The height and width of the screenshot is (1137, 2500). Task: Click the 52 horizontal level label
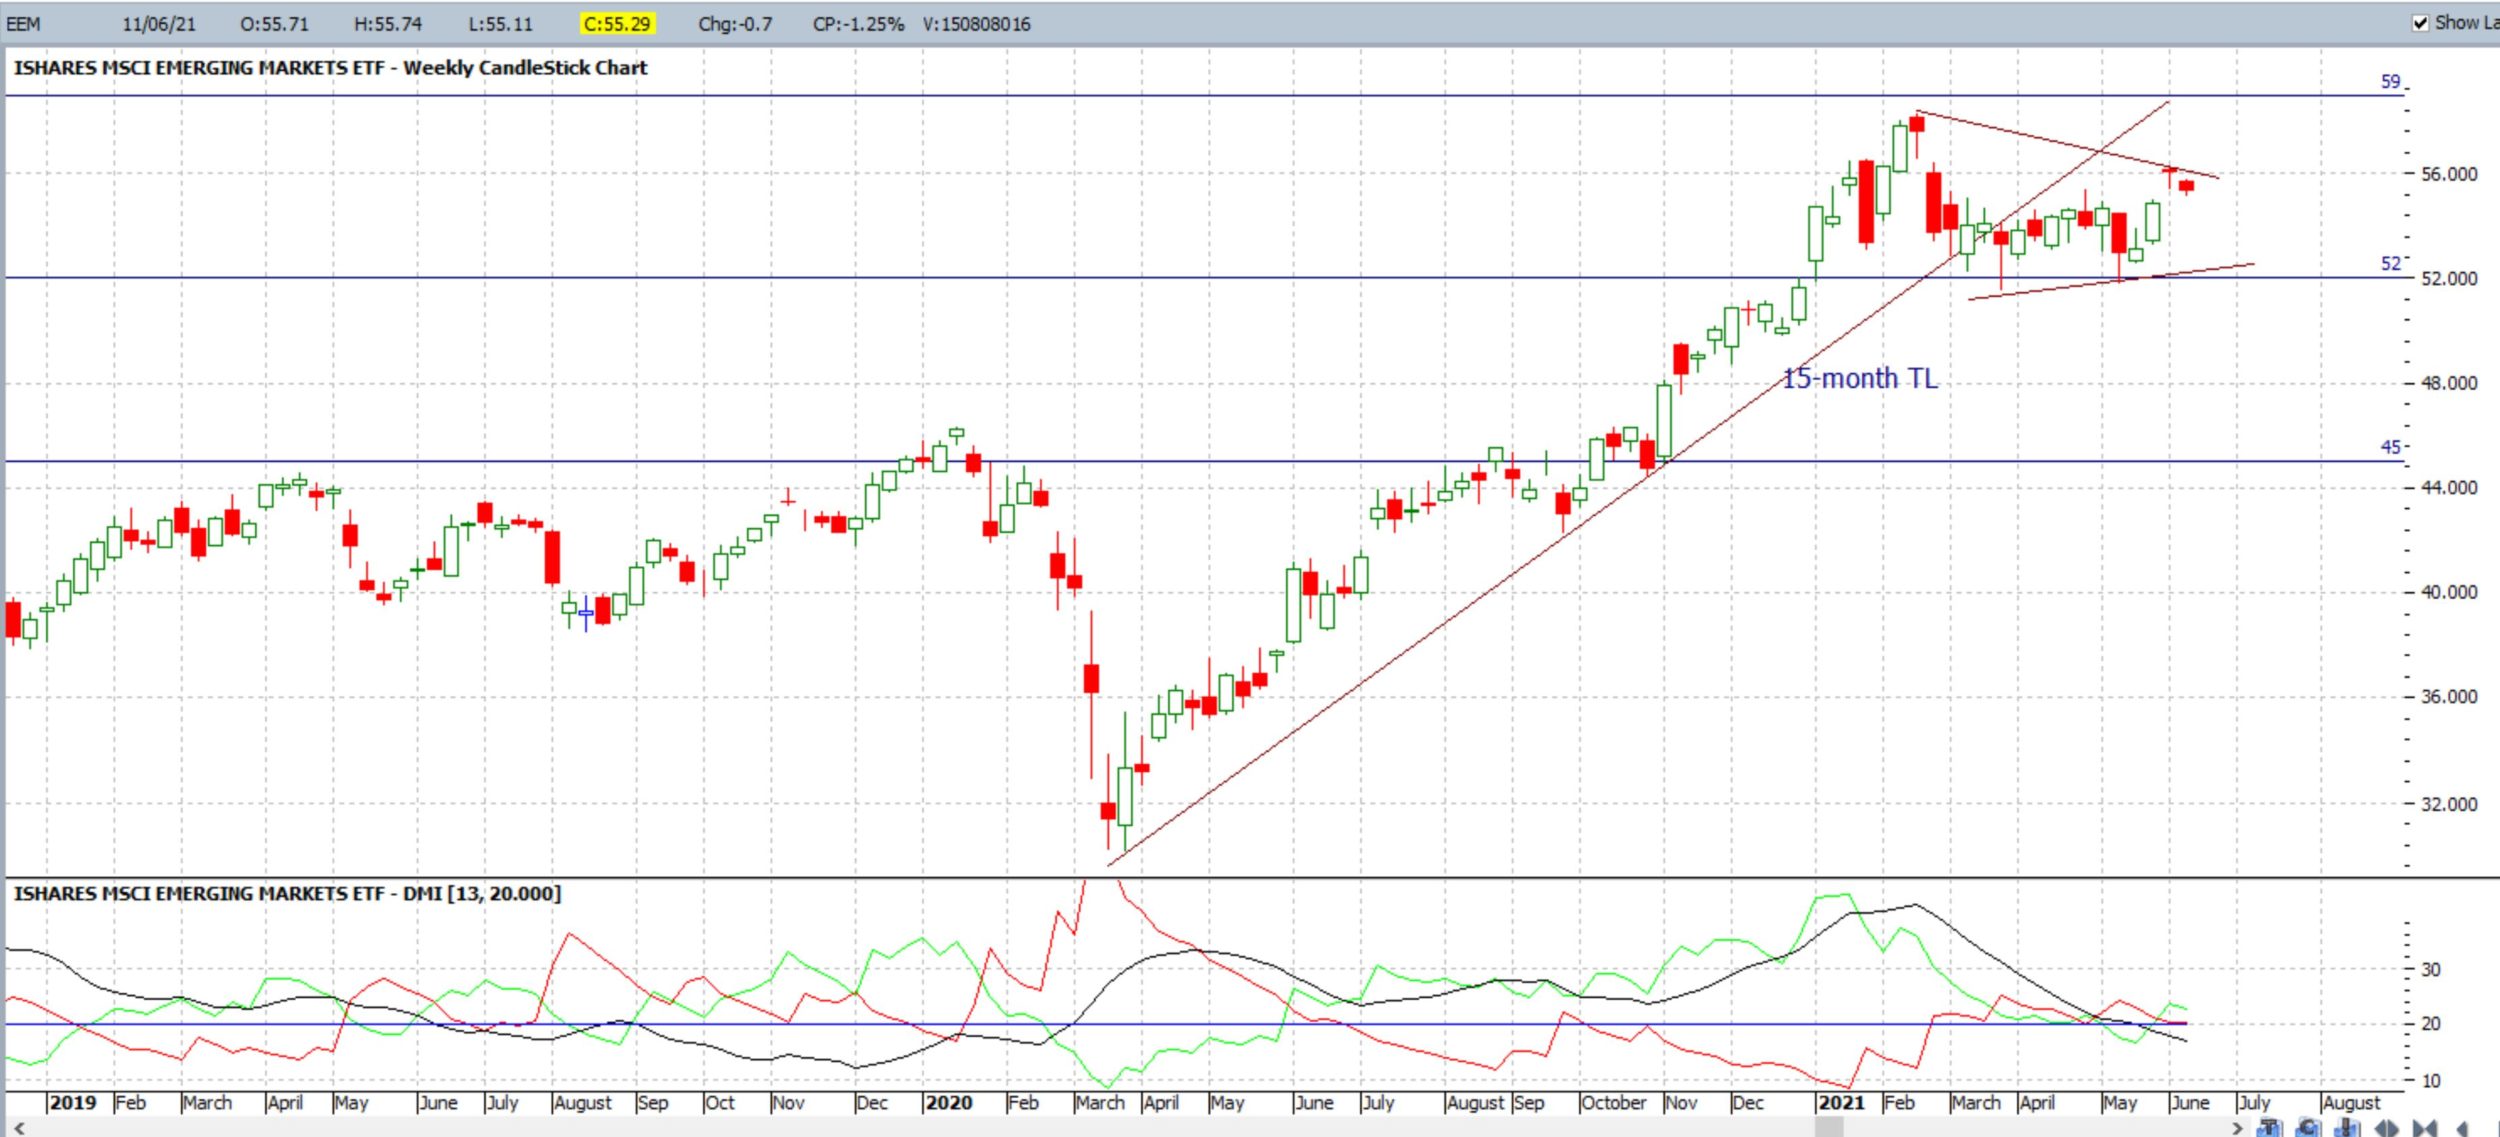[x=2390, y=263]
